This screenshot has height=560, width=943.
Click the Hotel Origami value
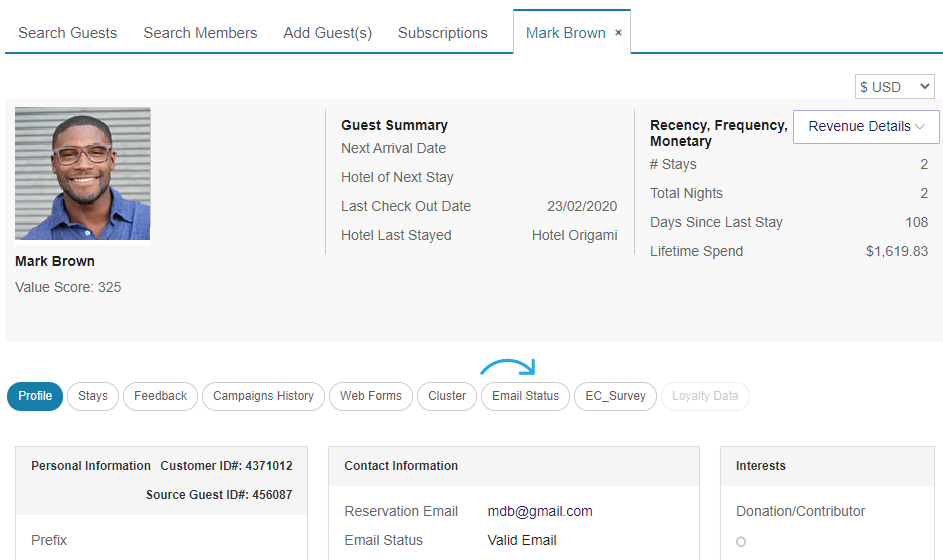574,235
